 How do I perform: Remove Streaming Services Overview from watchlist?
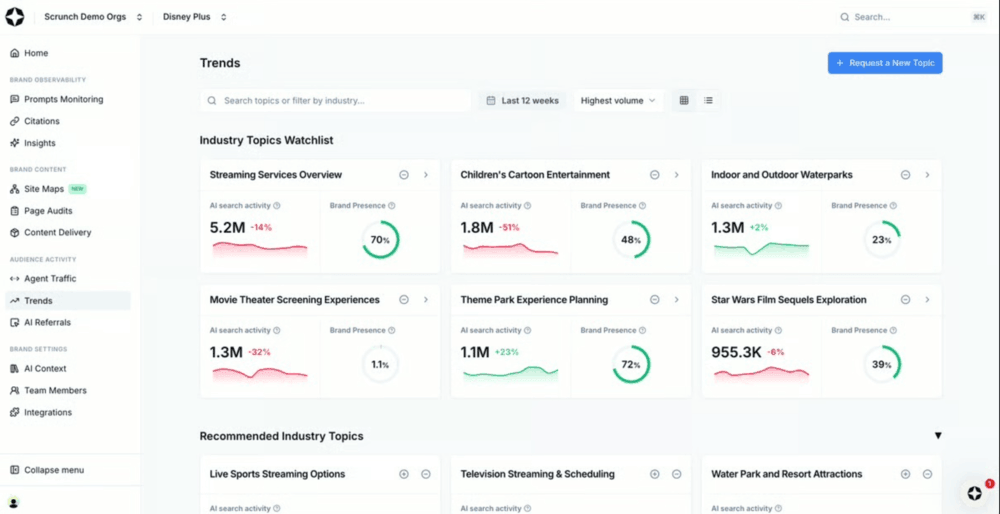point(404,175)
